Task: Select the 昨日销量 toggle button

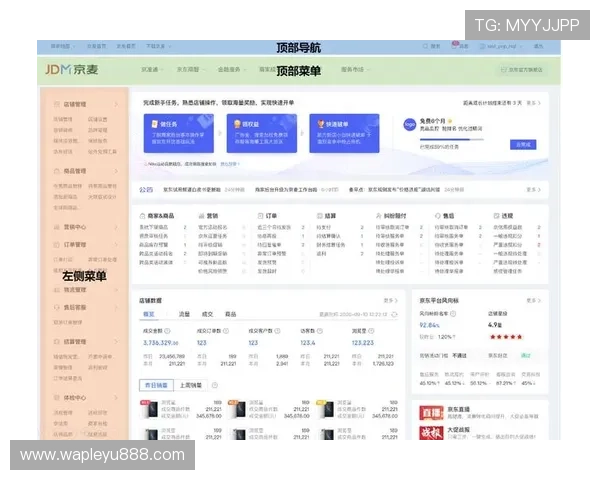Action: [156, 385]
